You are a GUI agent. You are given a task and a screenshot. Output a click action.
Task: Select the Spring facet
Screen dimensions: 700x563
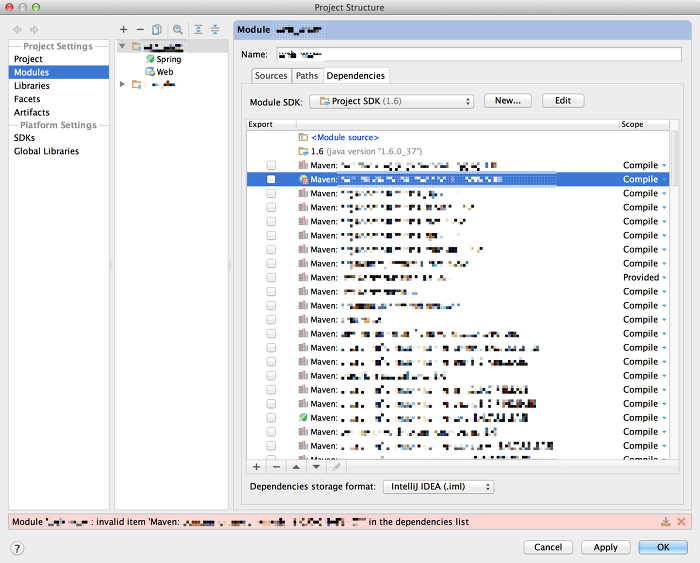tap(163, 59)
